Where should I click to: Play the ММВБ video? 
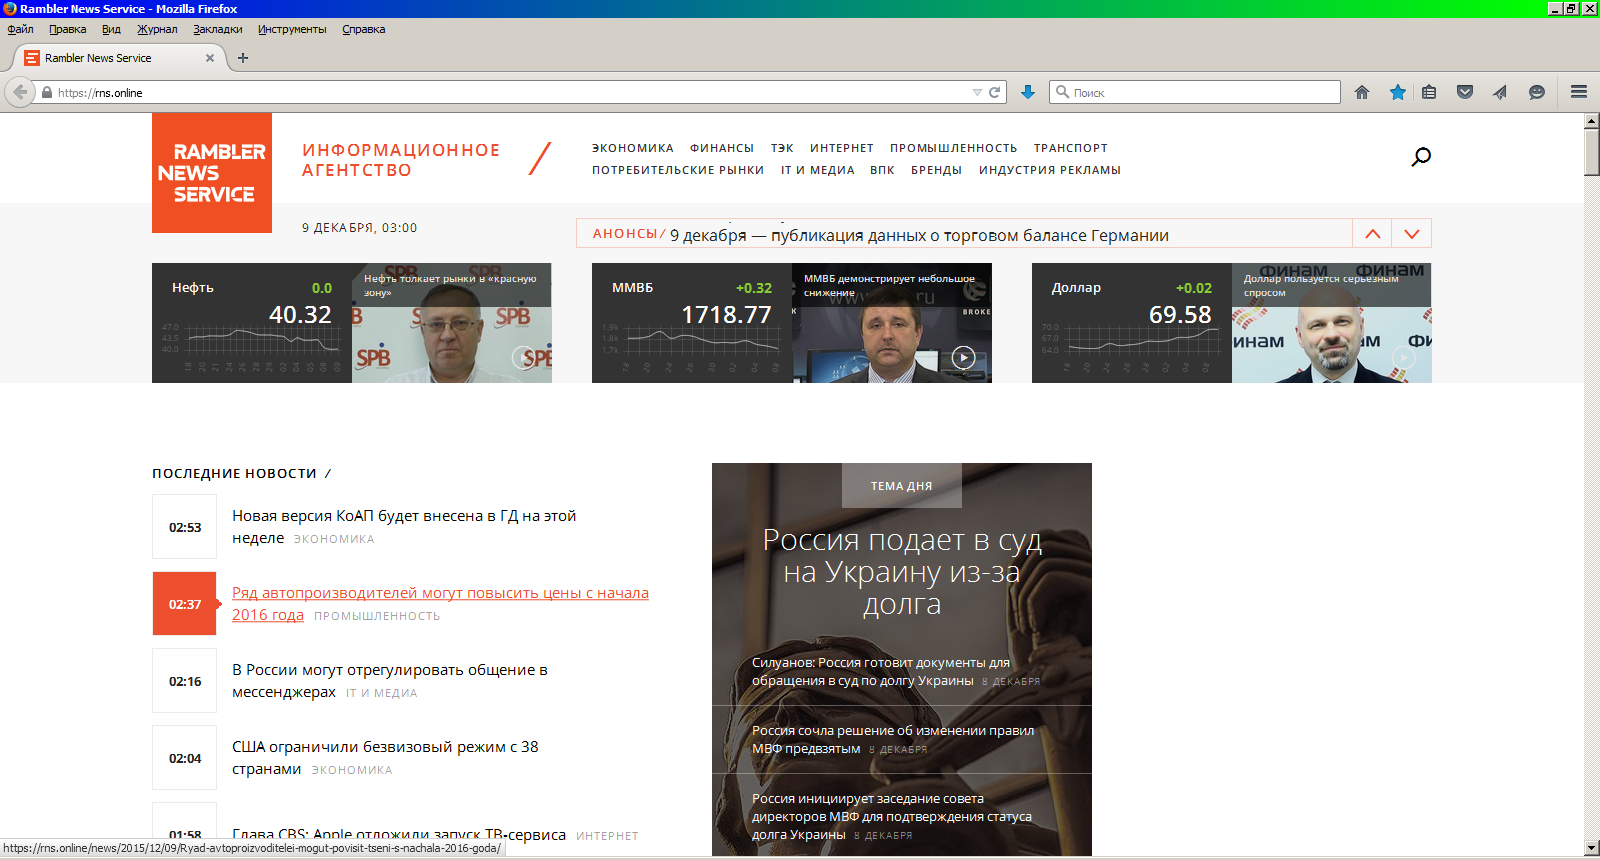tap(963, 357)
